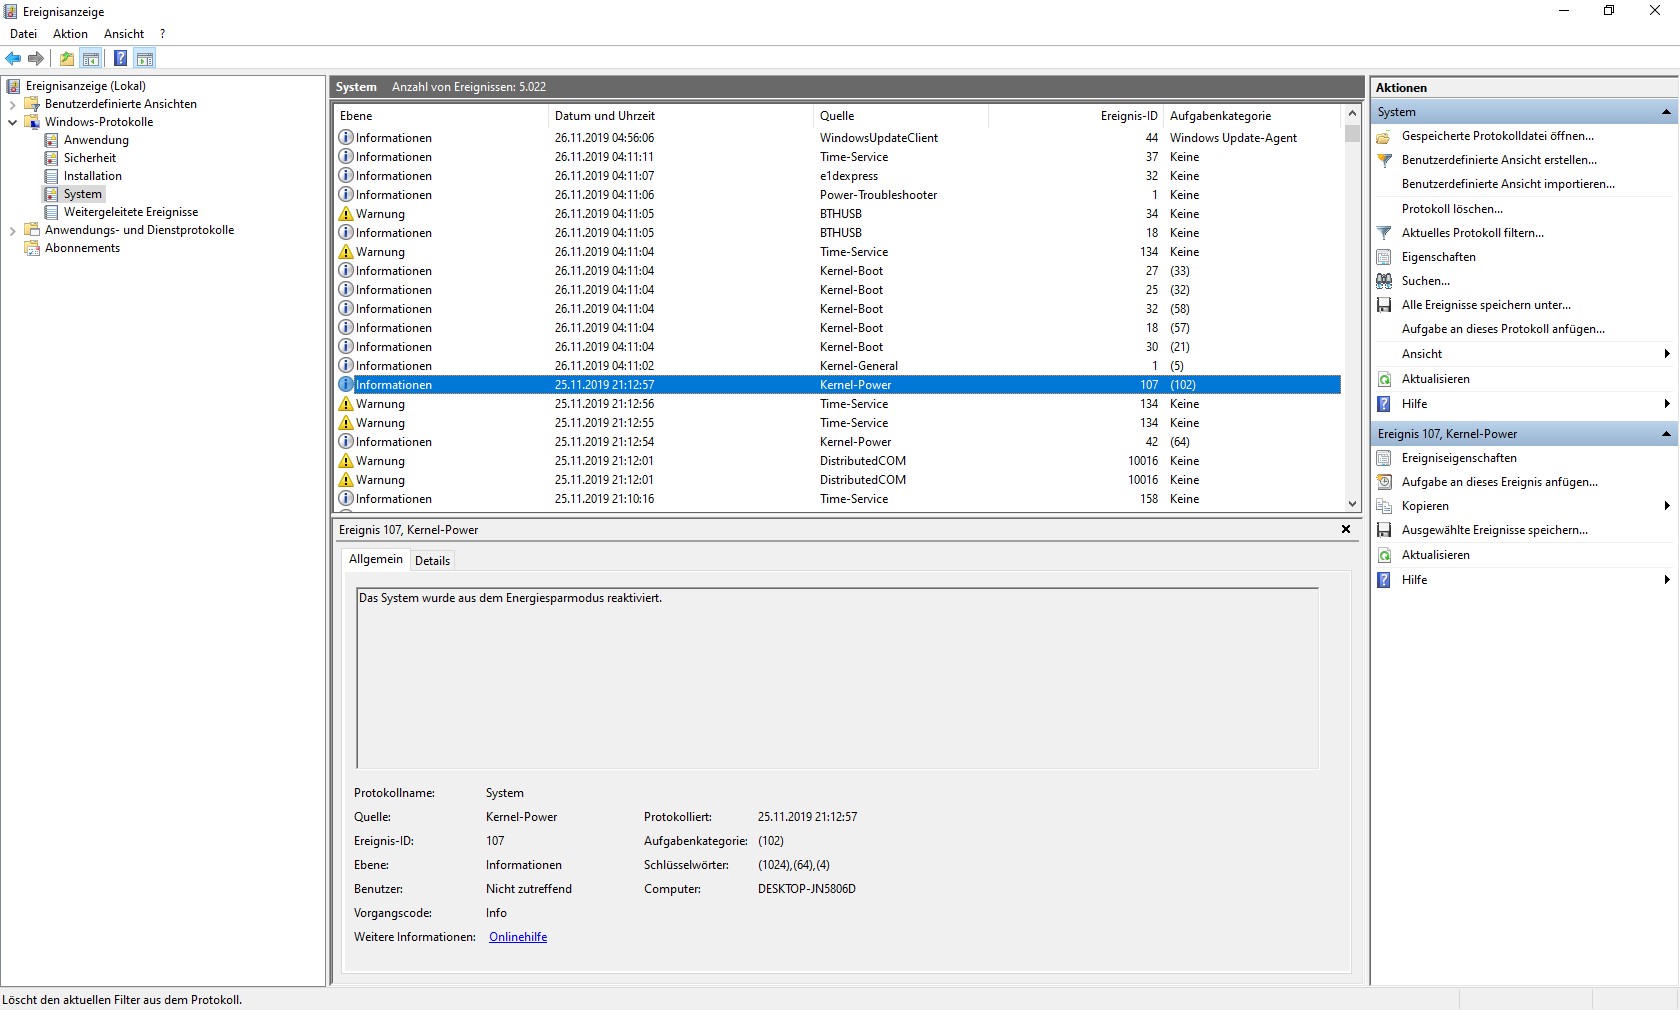This screenshot has height=1010, width=1680.
Task: Open the Aktion menu
Action: click(70, 34)
